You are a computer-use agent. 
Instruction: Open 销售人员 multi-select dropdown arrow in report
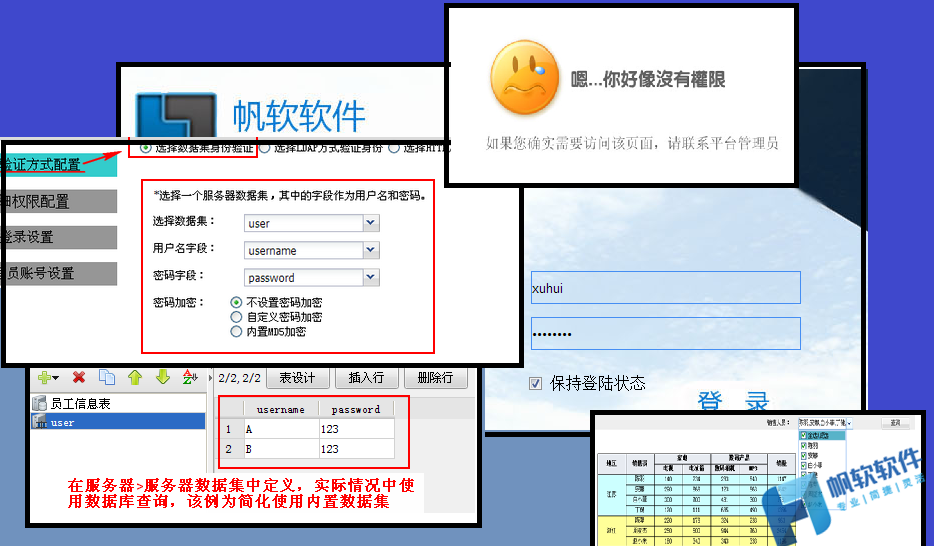point(849,423)
